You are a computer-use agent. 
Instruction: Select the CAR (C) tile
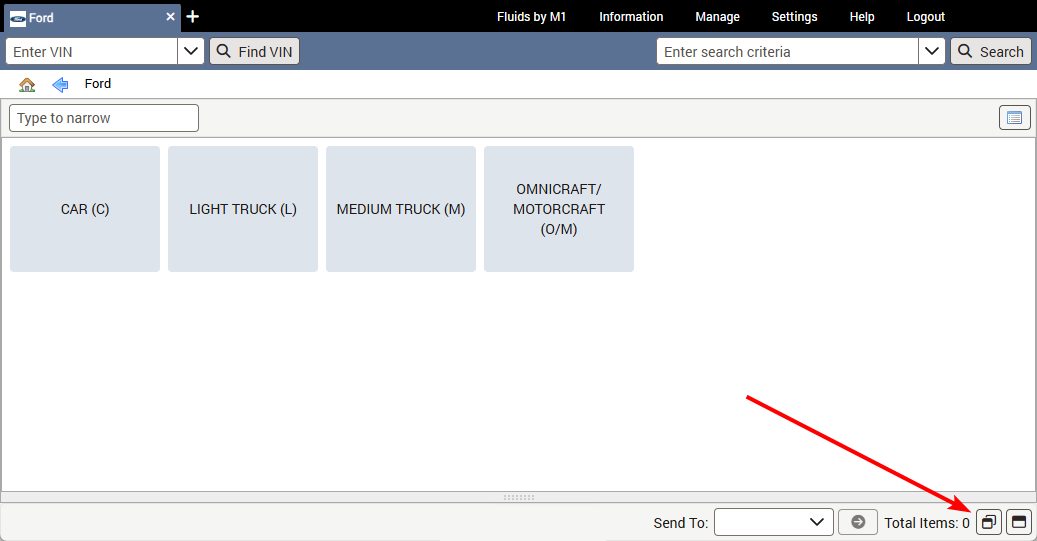pos(85,209)
